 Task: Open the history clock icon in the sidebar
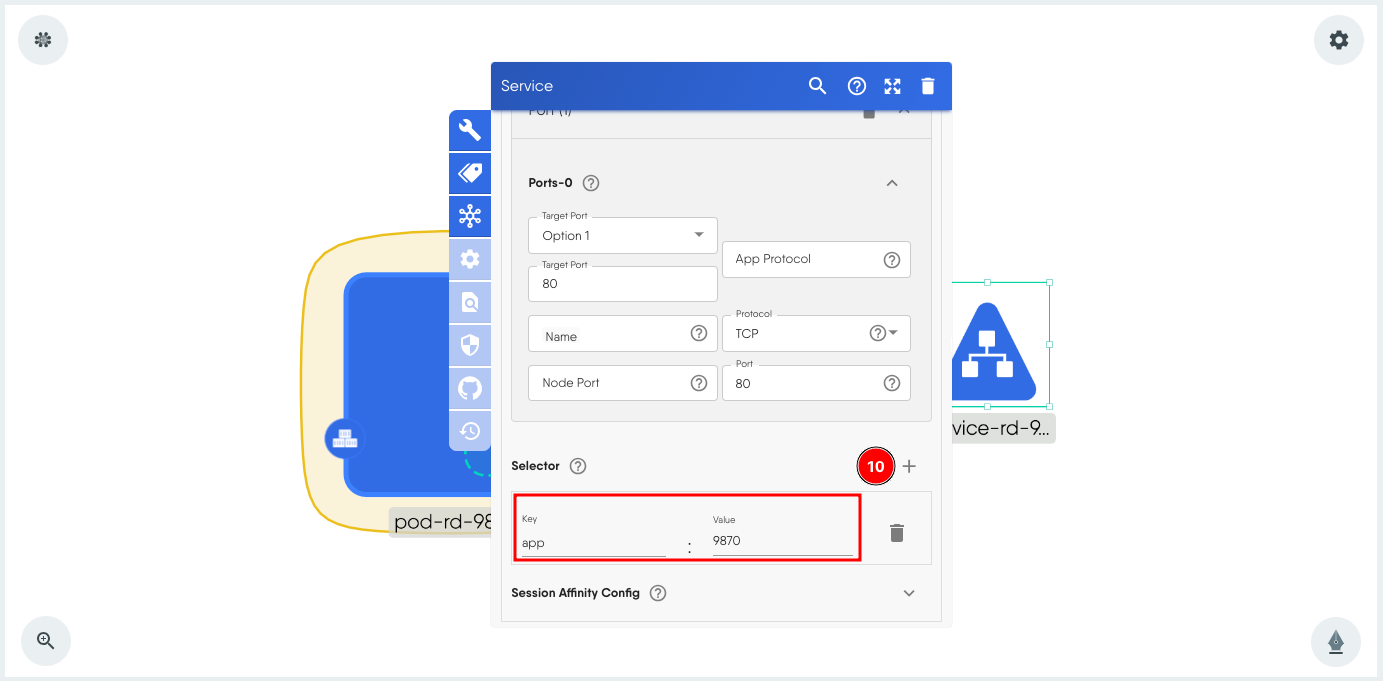coord(470,431)
